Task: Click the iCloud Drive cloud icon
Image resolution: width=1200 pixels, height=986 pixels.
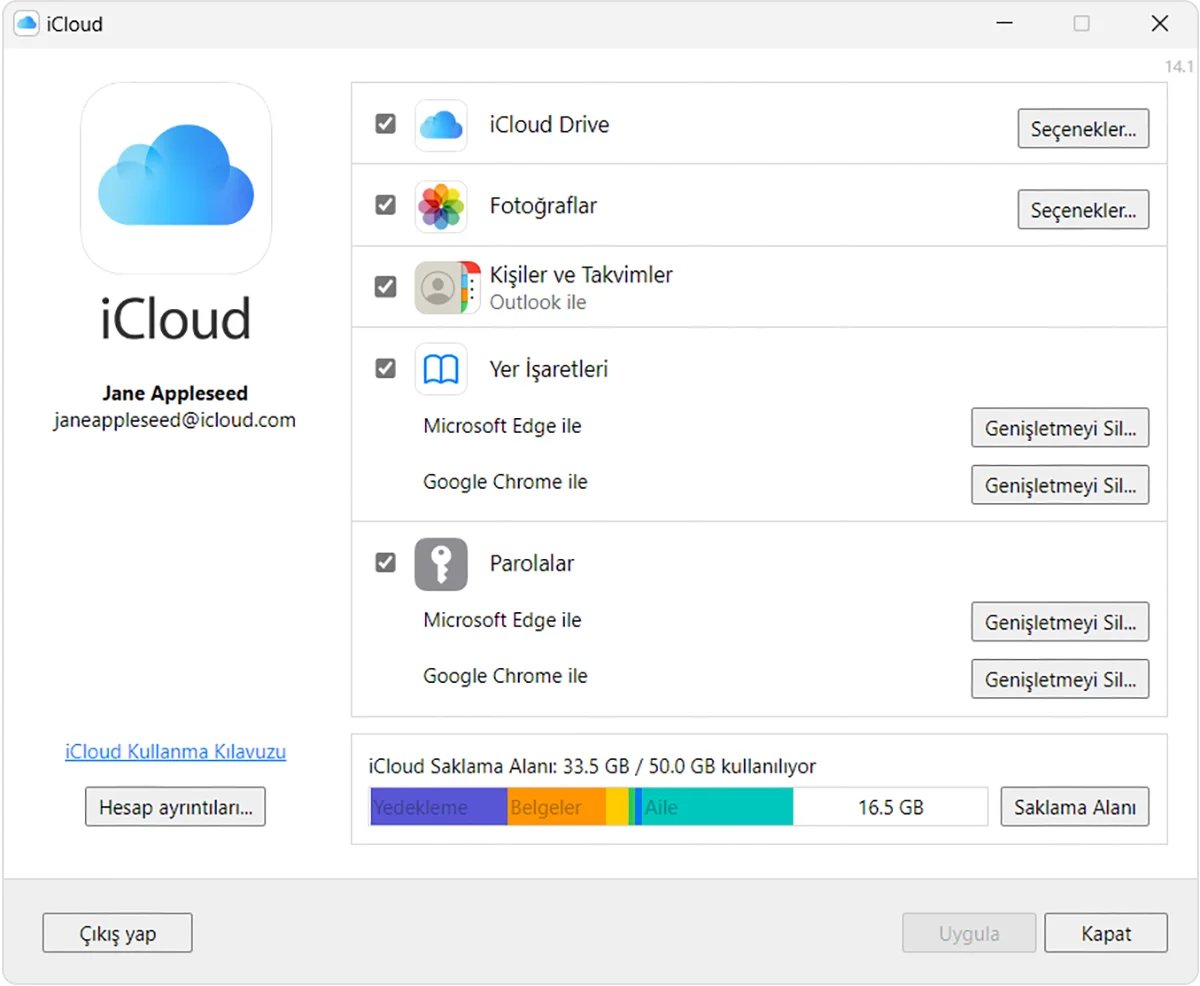Action: coord(441,125)
